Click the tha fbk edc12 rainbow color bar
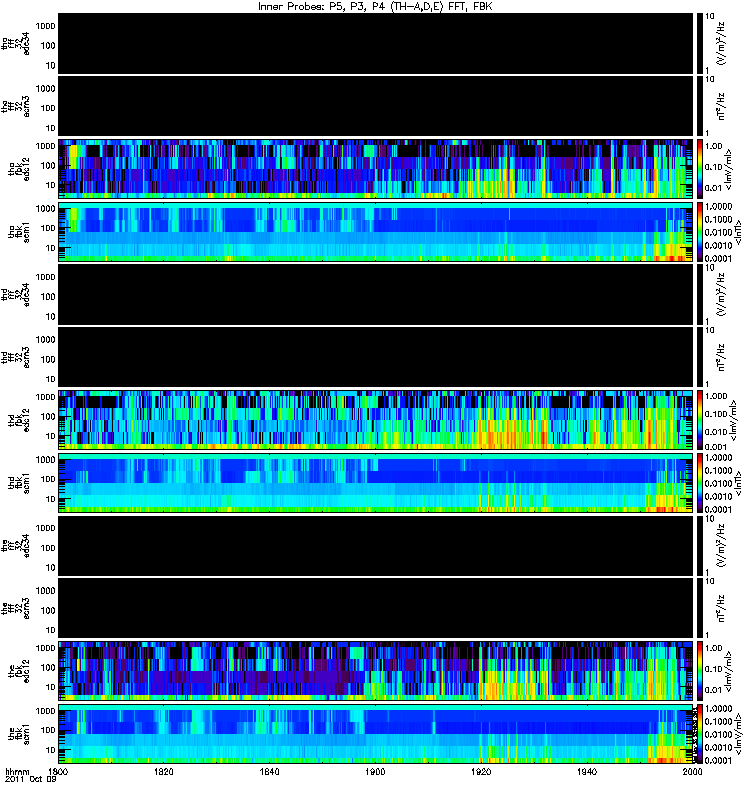This screenshot has height=800, width=750. click(x=700, y=169)
